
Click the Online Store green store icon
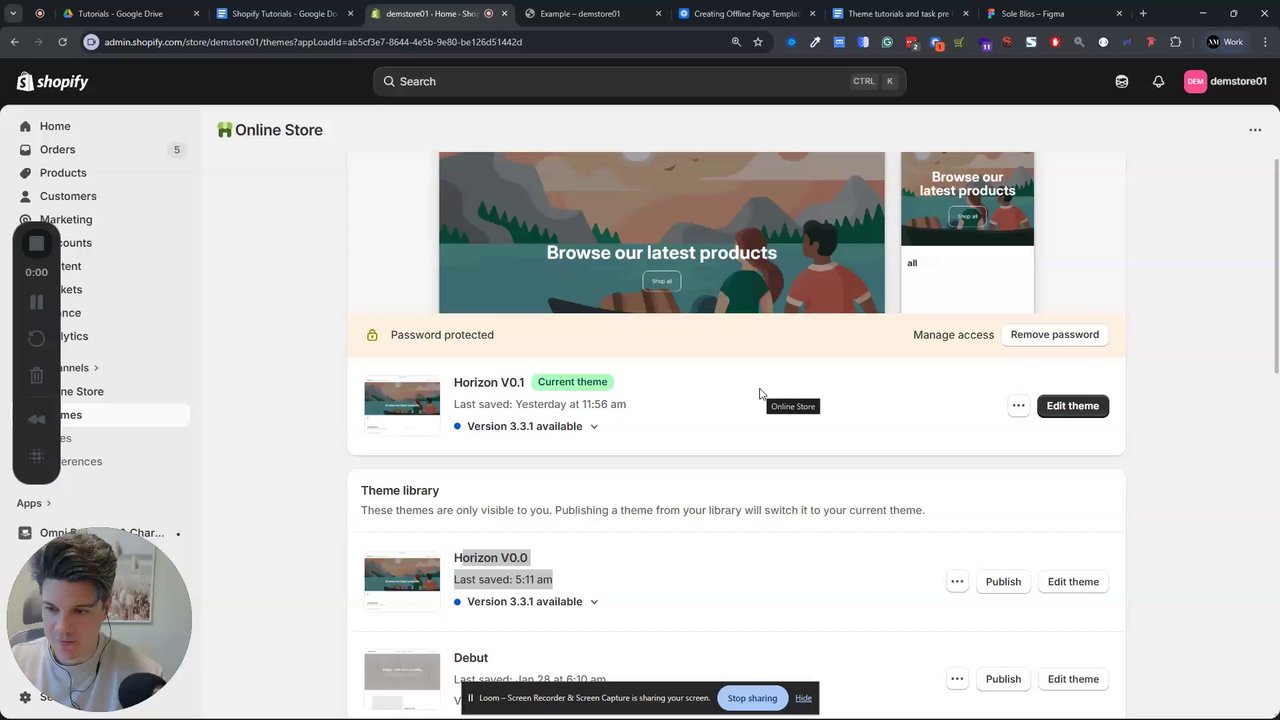pyautogui.click(x=225, y=130)
